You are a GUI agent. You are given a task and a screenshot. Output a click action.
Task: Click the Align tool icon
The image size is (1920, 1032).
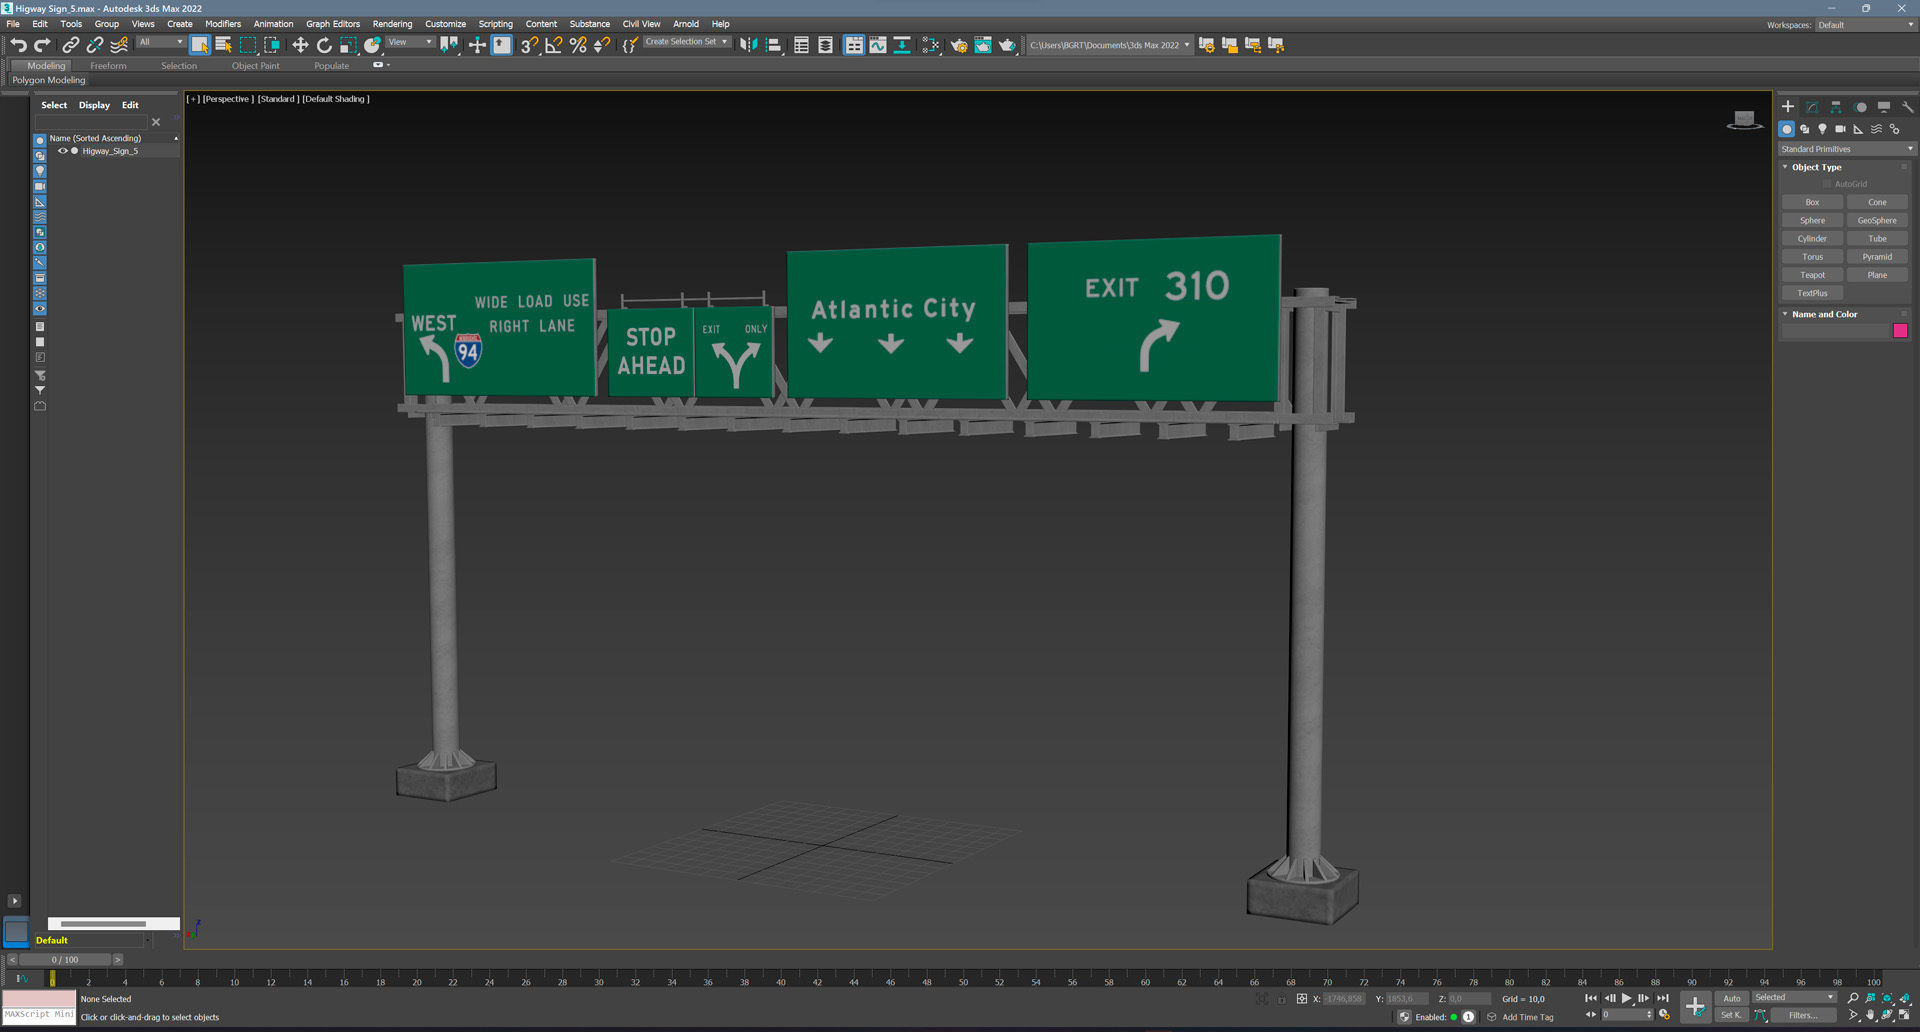tap(773, 45)
